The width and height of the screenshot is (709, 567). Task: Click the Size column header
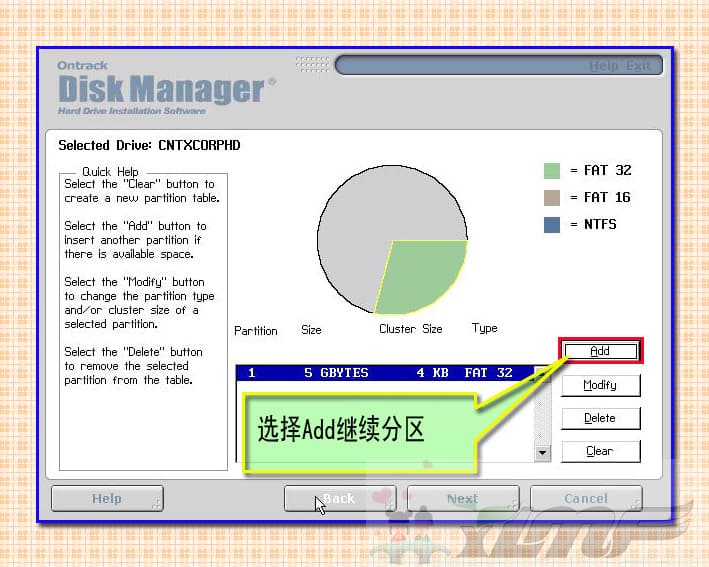point(312,330)
